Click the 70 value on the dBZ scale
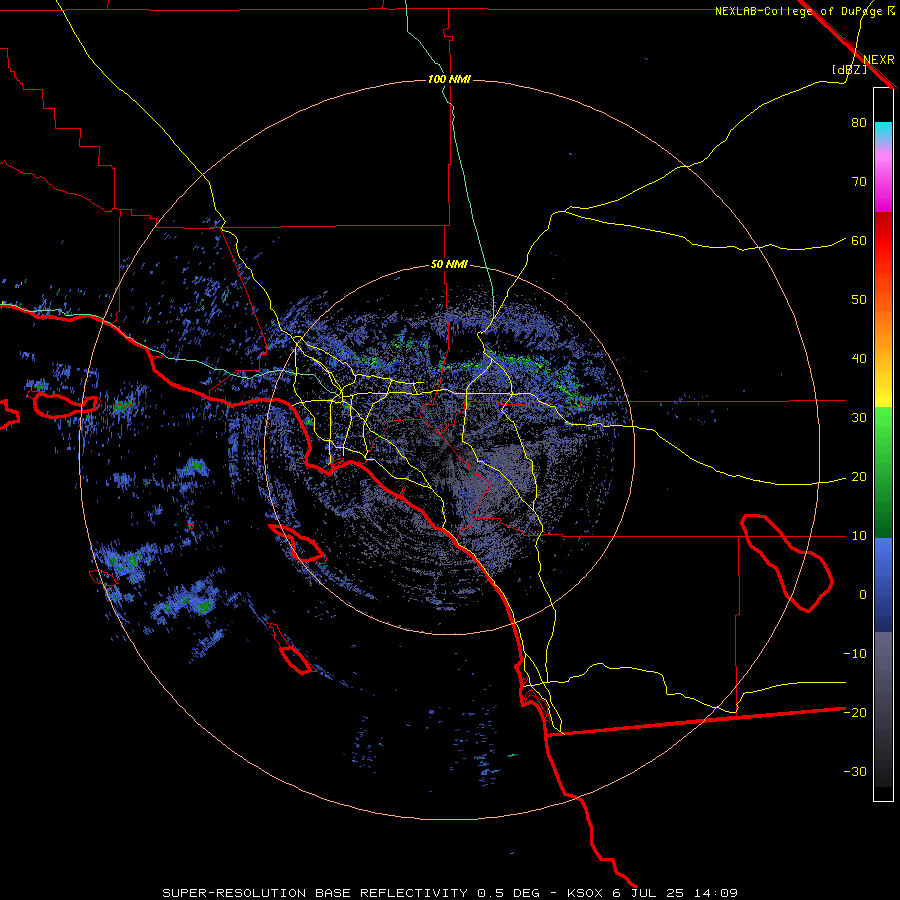The width and height of the screenshot is (900, 900). pos(859,182)
